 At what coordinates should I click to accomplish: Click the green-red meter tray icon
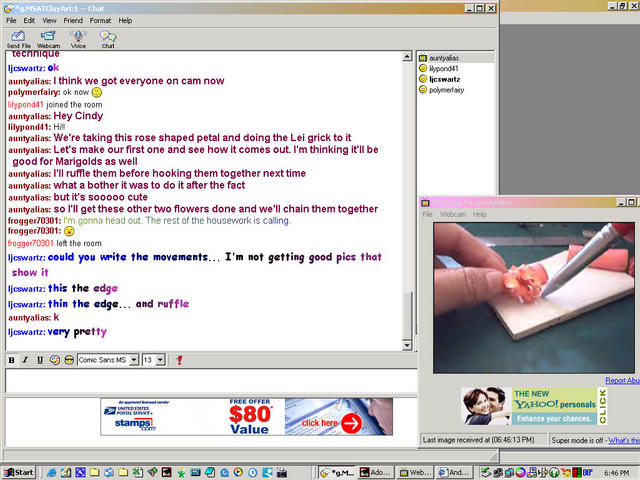coord(577,473)
